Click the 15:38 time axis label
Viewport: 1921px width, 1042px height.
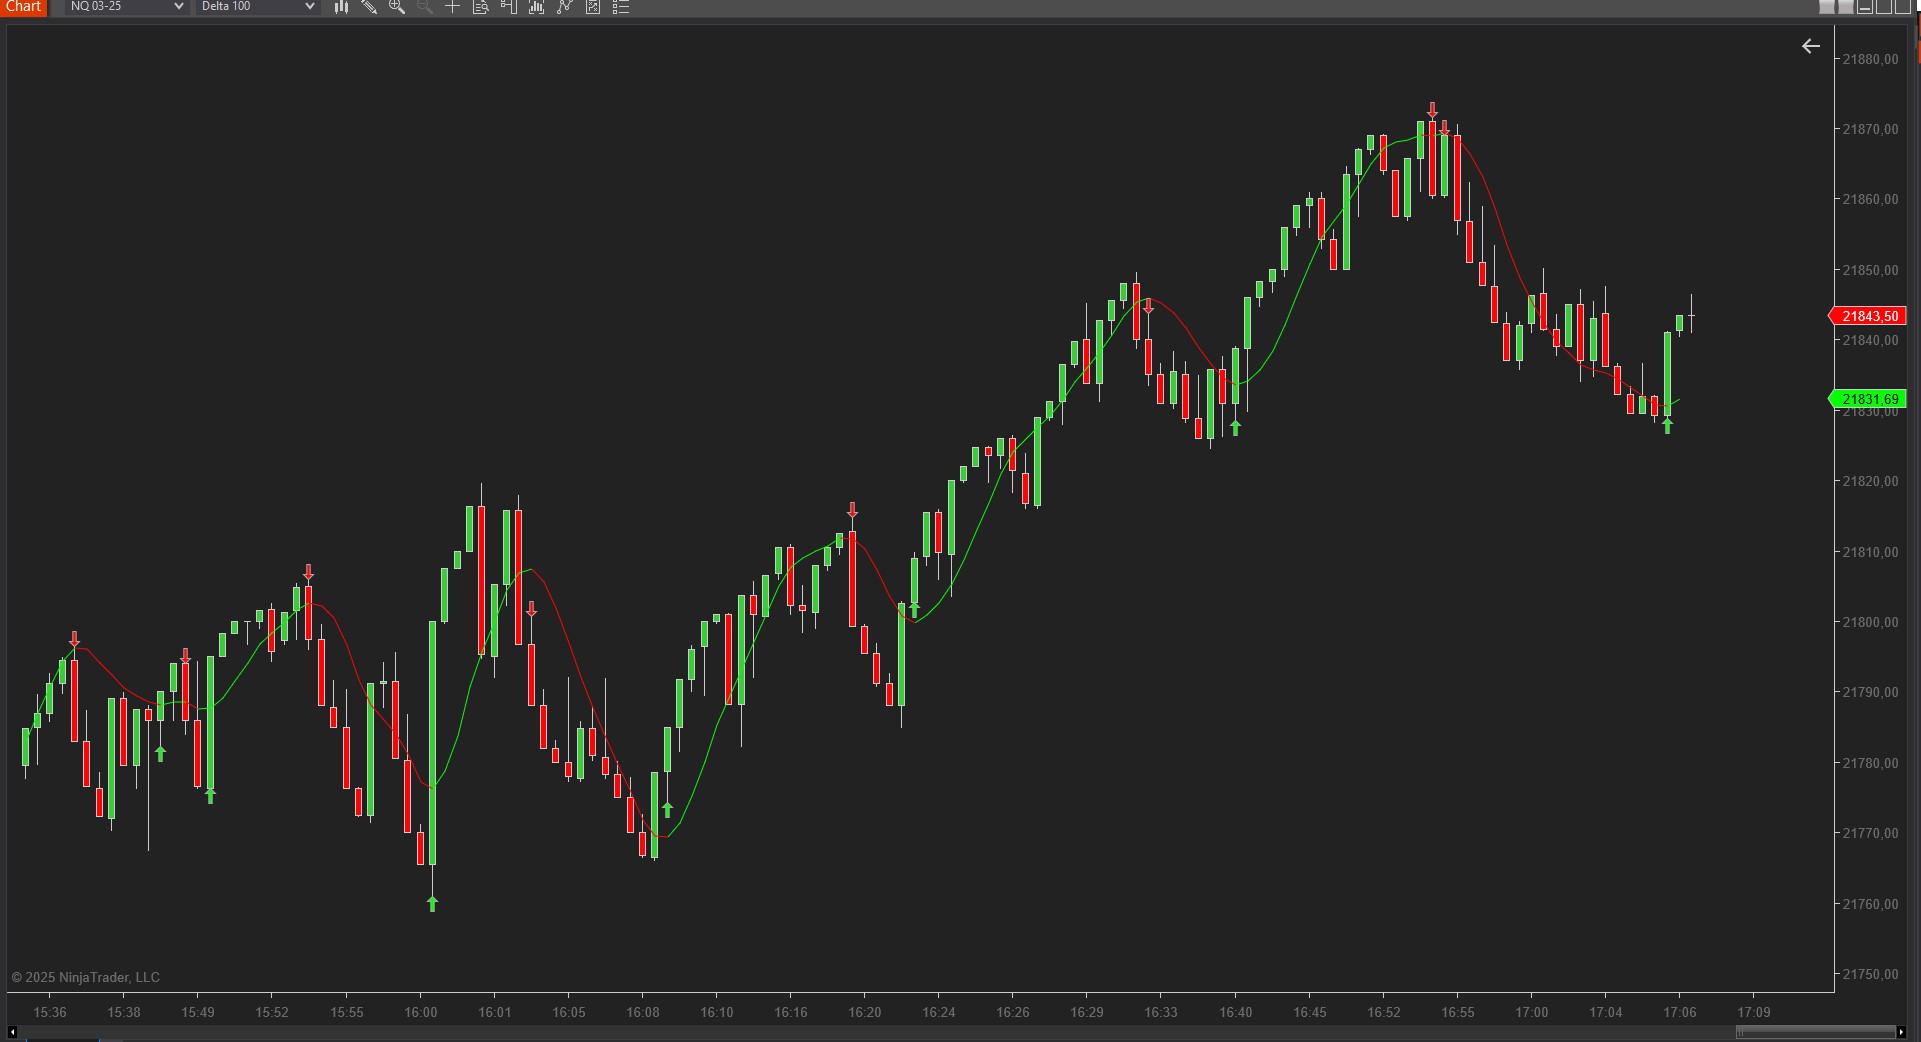[124, 1012]
